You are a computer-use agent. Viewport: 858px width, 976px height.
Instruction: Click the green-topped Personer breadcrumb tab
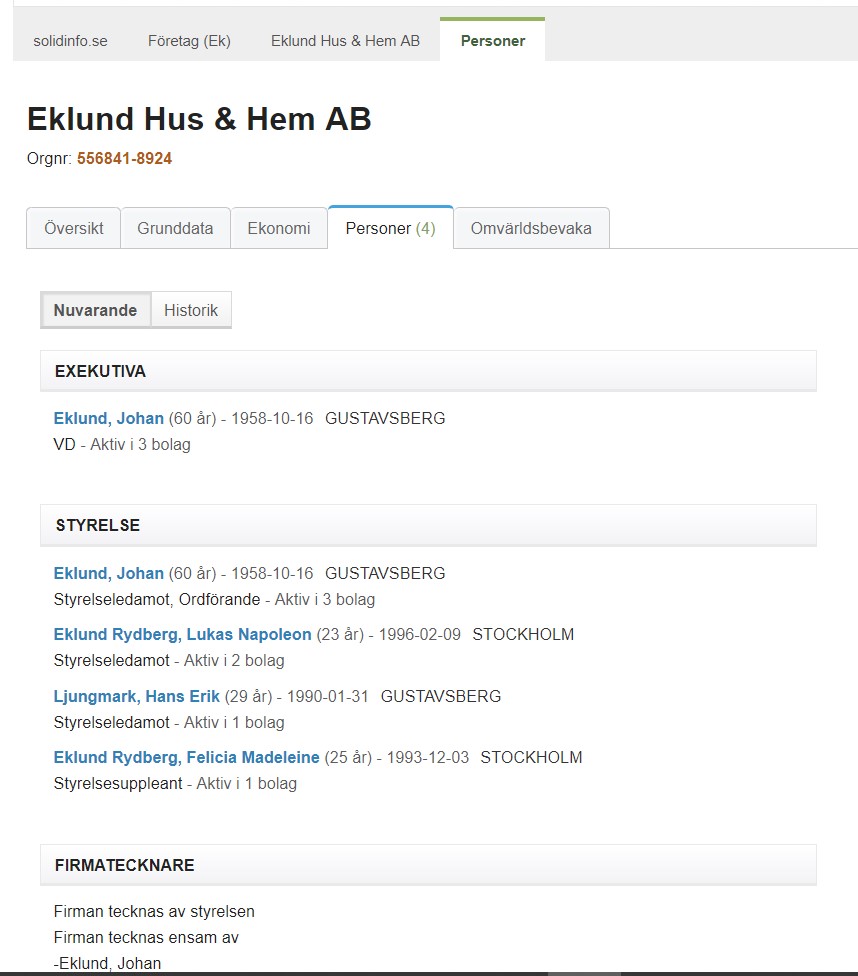(492, 41)
